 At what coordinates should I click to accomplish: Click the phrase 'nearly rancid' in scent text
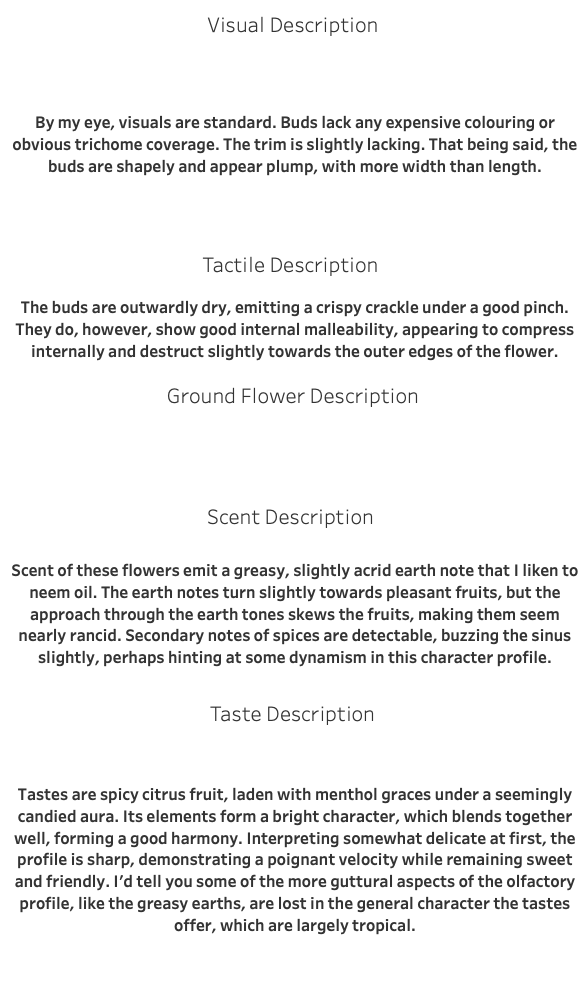(x=69, y=636)
